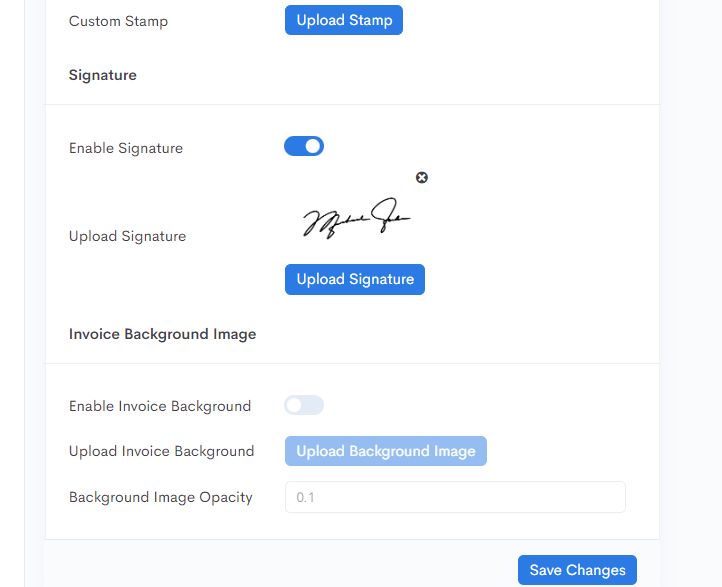Click the Upload Background Image button
The width and height of the screenshot is (722, 587).
[x=385, y=451]
